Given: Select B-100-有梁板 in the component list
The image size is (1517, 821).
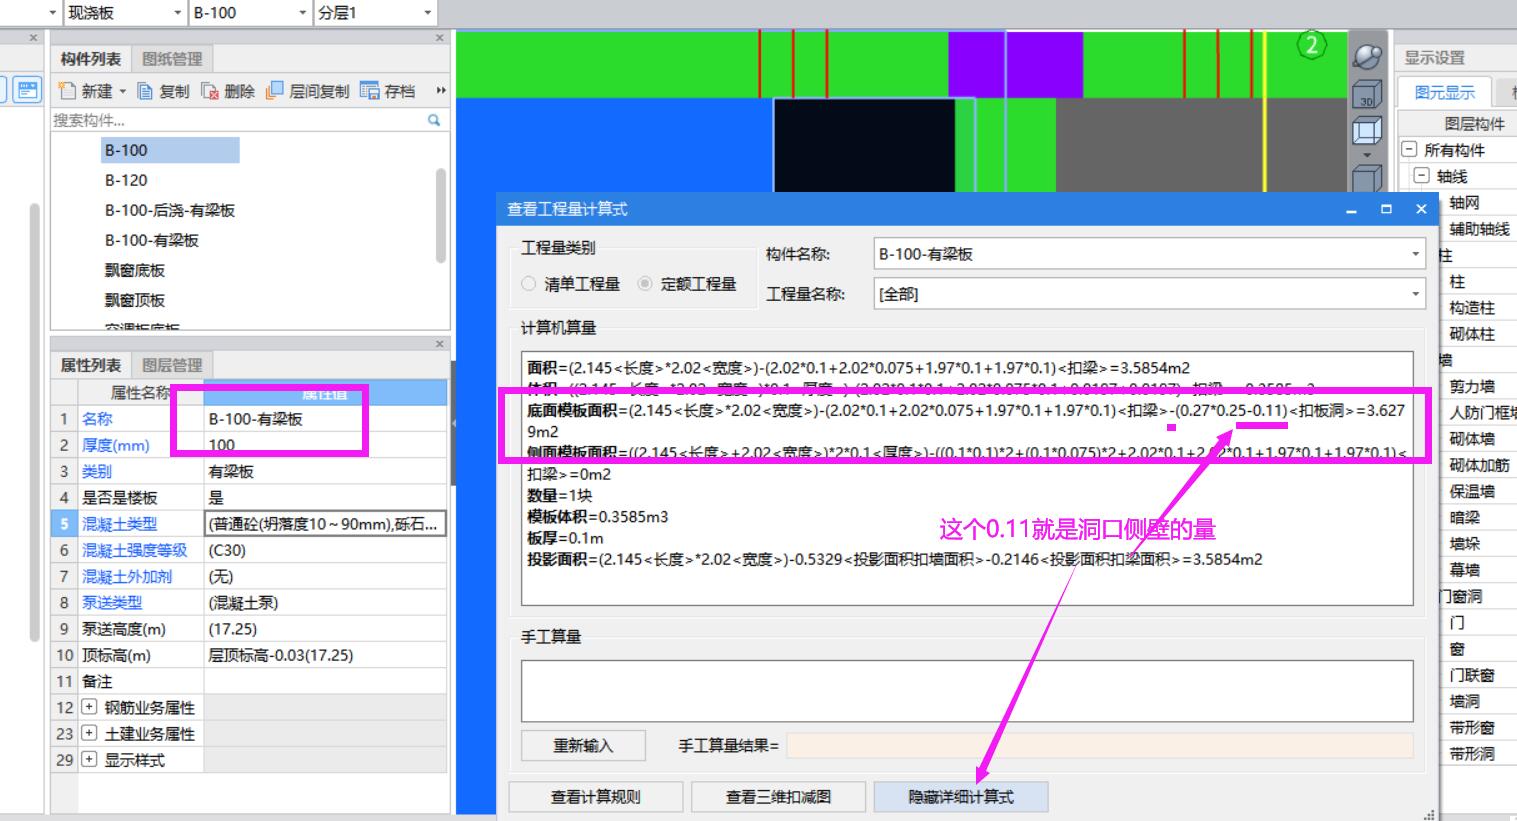Looking at the screenshot, I should click(x=152, y=240).
